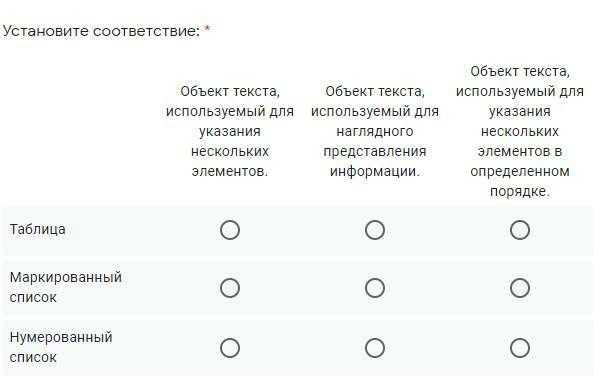The image size is (612, 391).
Task: Mark Нумерованный список as 'элементов в определенном порядке'
Action: [x=520, y=348]
